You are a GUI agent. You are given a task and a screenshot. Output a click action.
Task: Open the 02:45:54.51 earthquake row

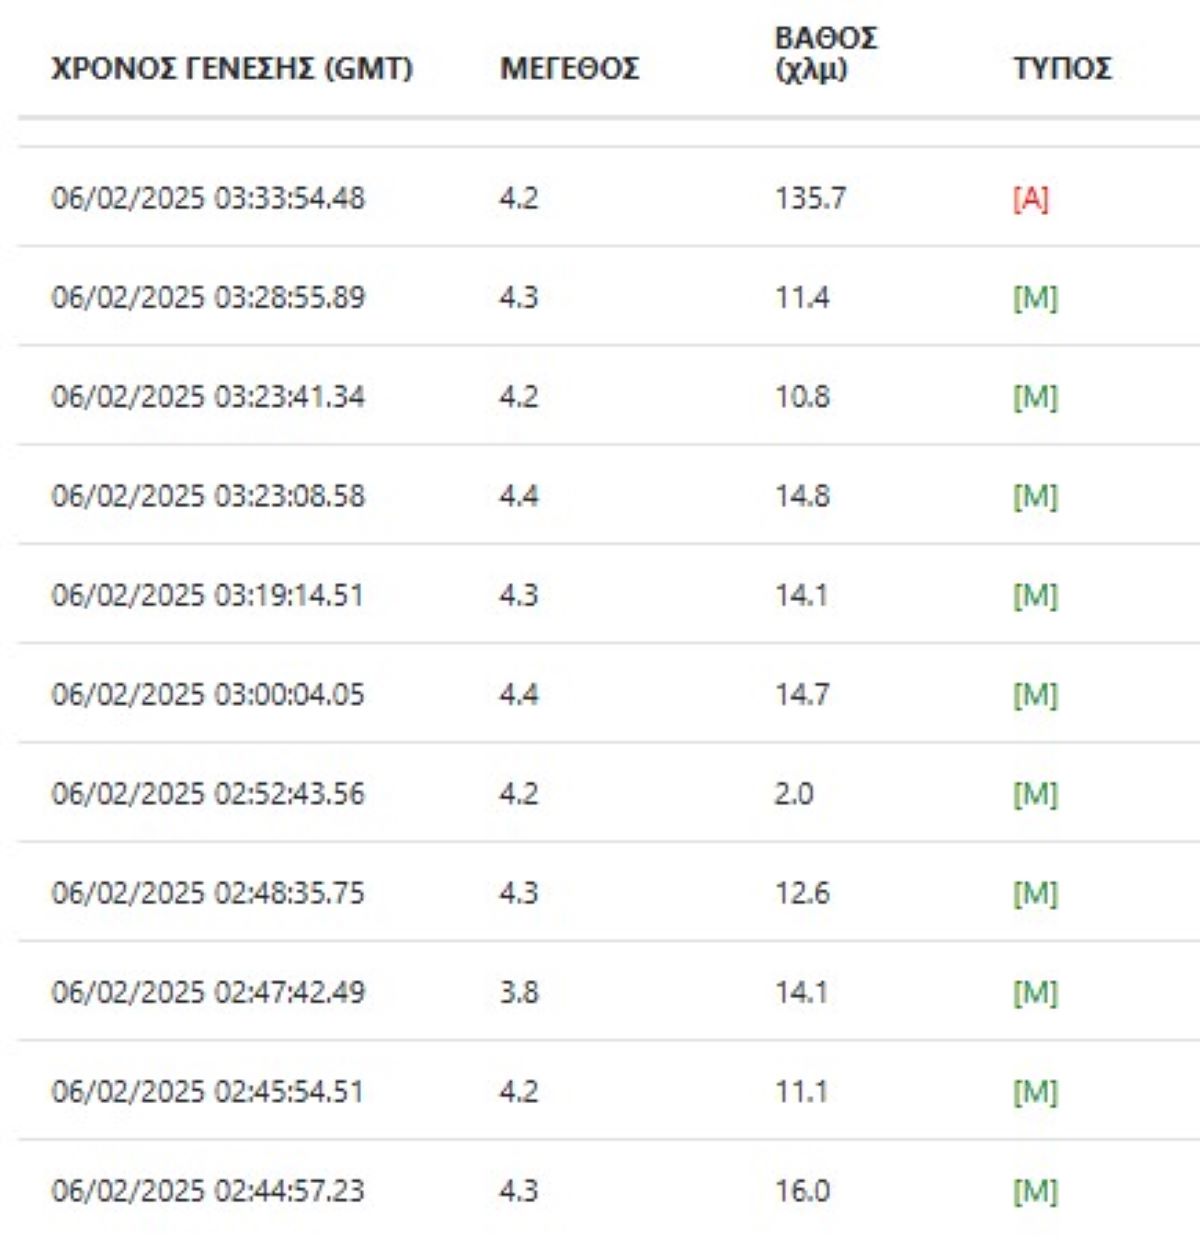pos(208,1091)
